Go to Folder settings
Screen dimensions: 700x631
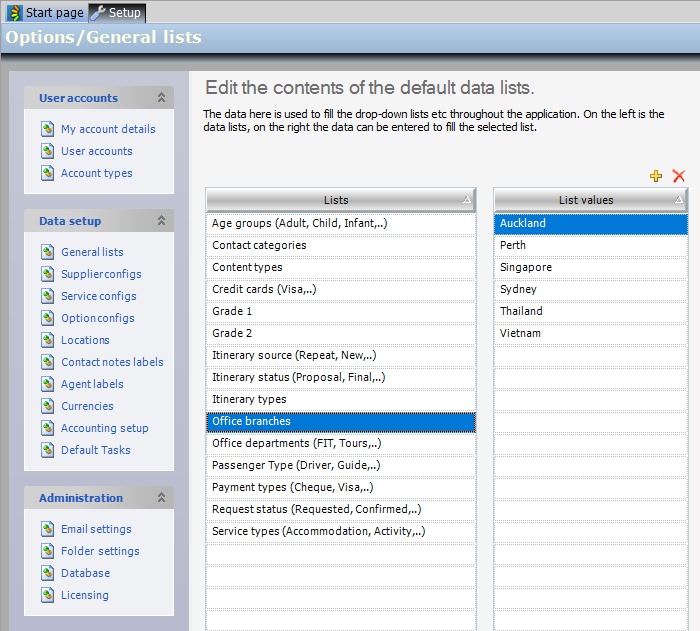pos(100,551)
